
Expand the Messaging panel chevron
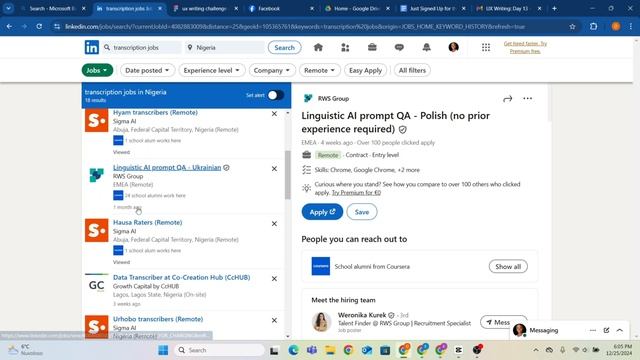[x=620, y=330]
